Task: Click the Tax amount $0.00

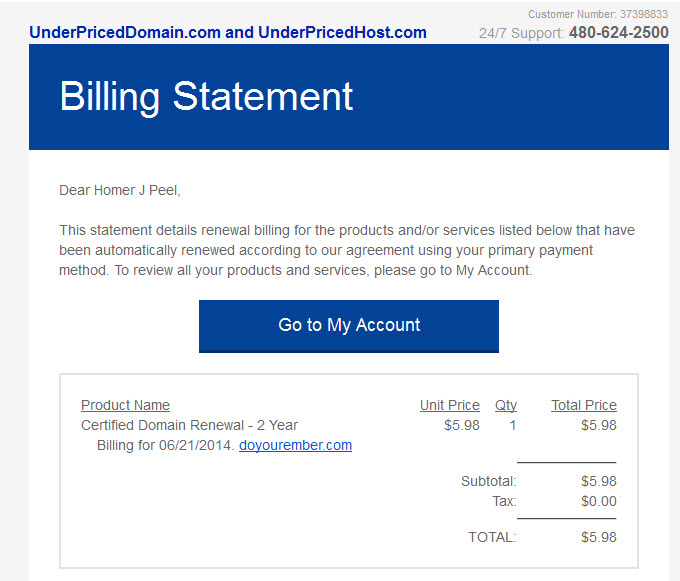Action: 598,501
